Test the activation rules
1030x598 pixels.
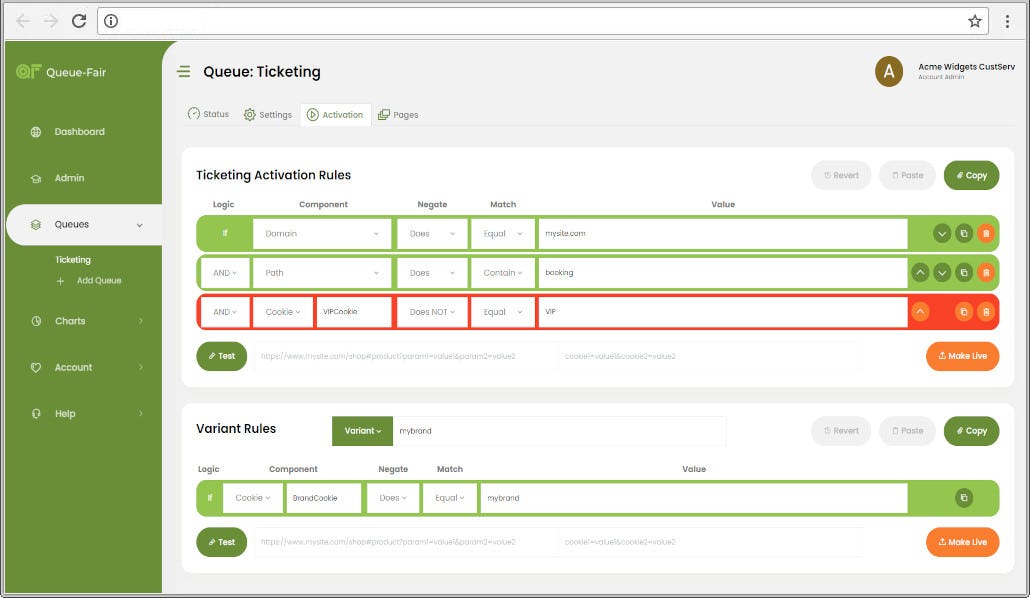pyautogui.click(x=221, y=356)
